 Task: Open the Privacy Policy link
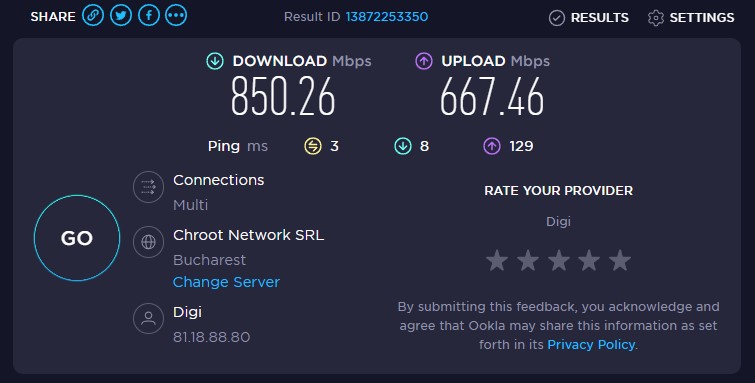coord(591,344)
